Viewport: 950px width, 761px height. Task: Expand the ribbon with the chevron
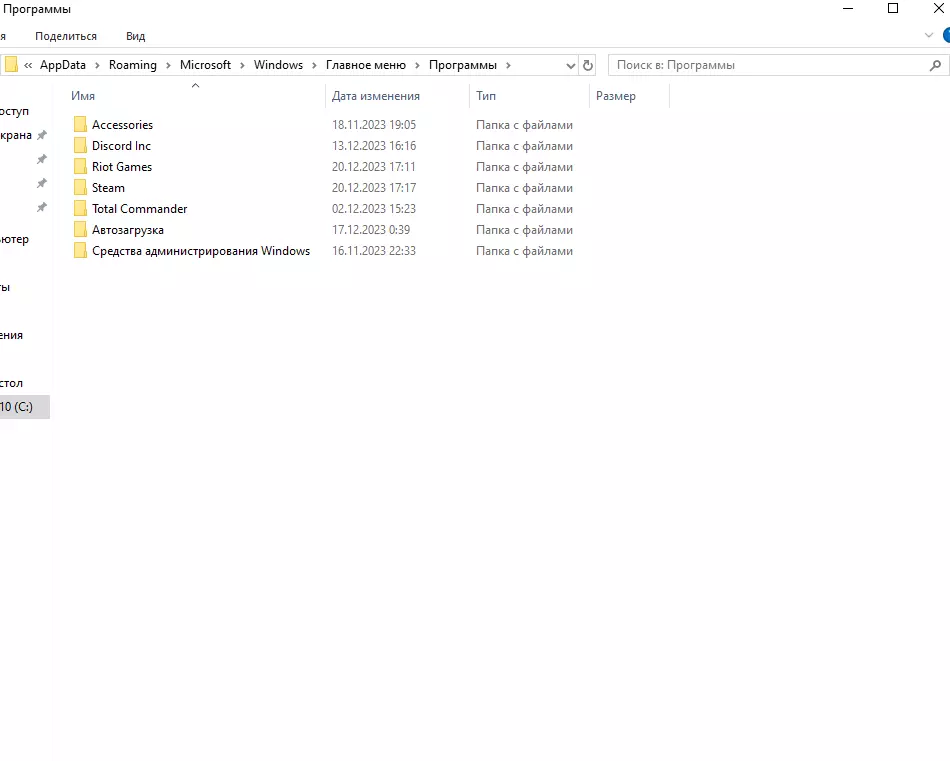click(x=929, y=36)
